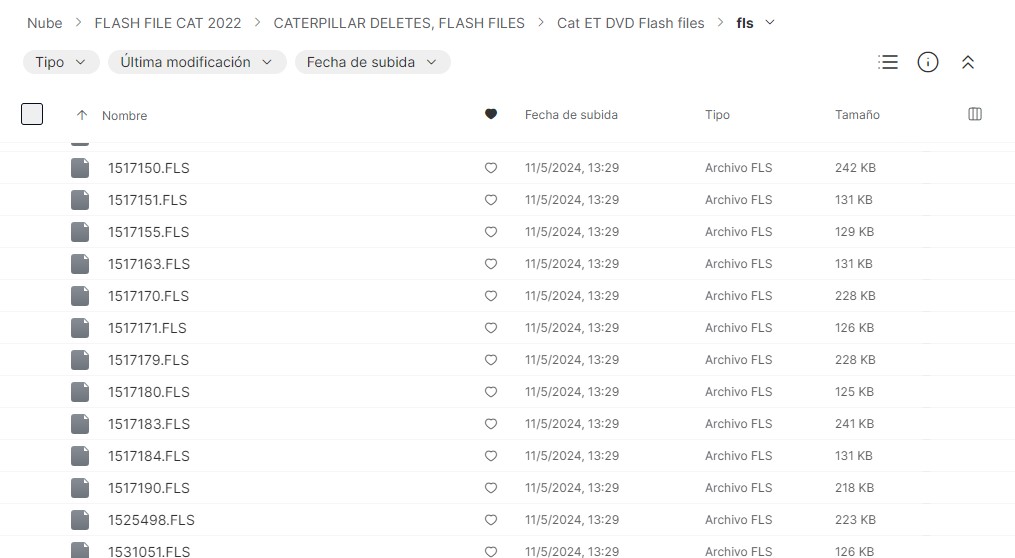
Task: Tick the select all files checkbox
Action: click(x=32, y=114)
